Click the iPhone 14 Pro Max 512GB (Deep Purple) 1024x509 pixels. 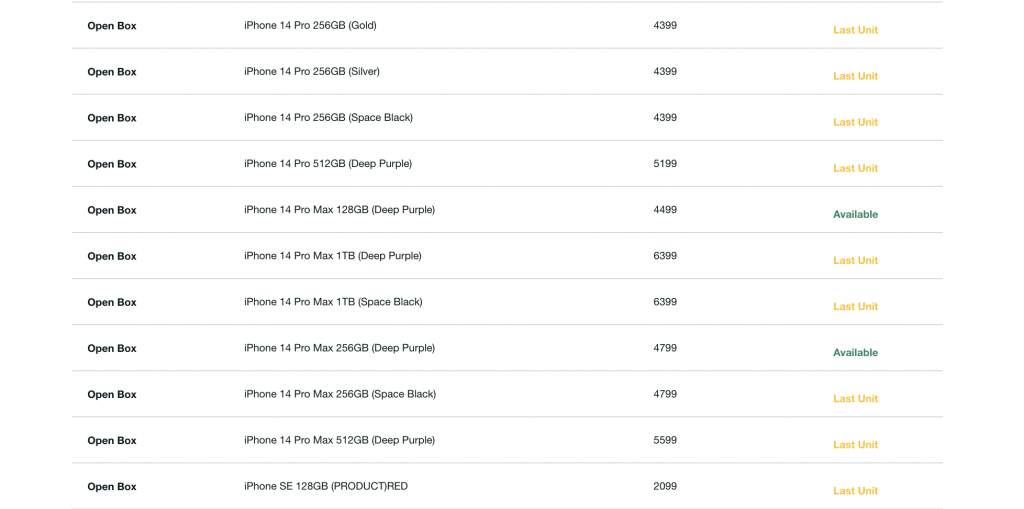[339, 440]
